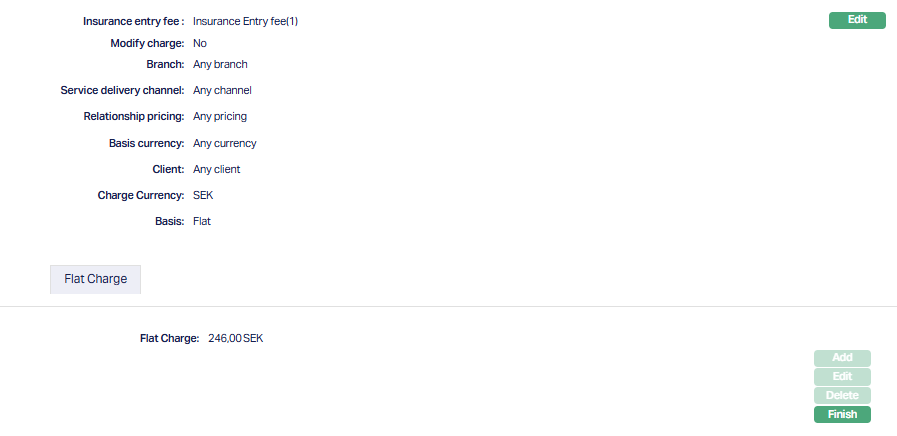The image size is (897, 436).
Task: Switch to the Flat Charge tab
Action: coord(95,279)
